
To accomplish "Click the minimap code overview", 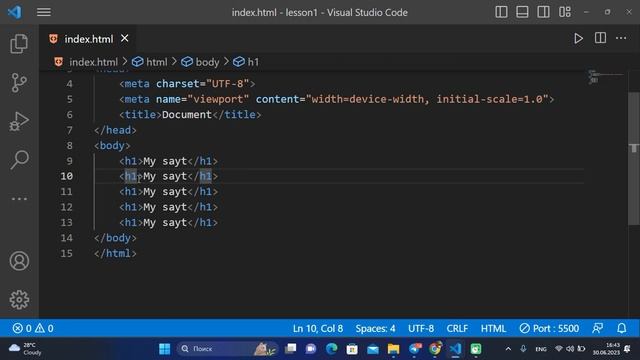I will click(606, 77).
